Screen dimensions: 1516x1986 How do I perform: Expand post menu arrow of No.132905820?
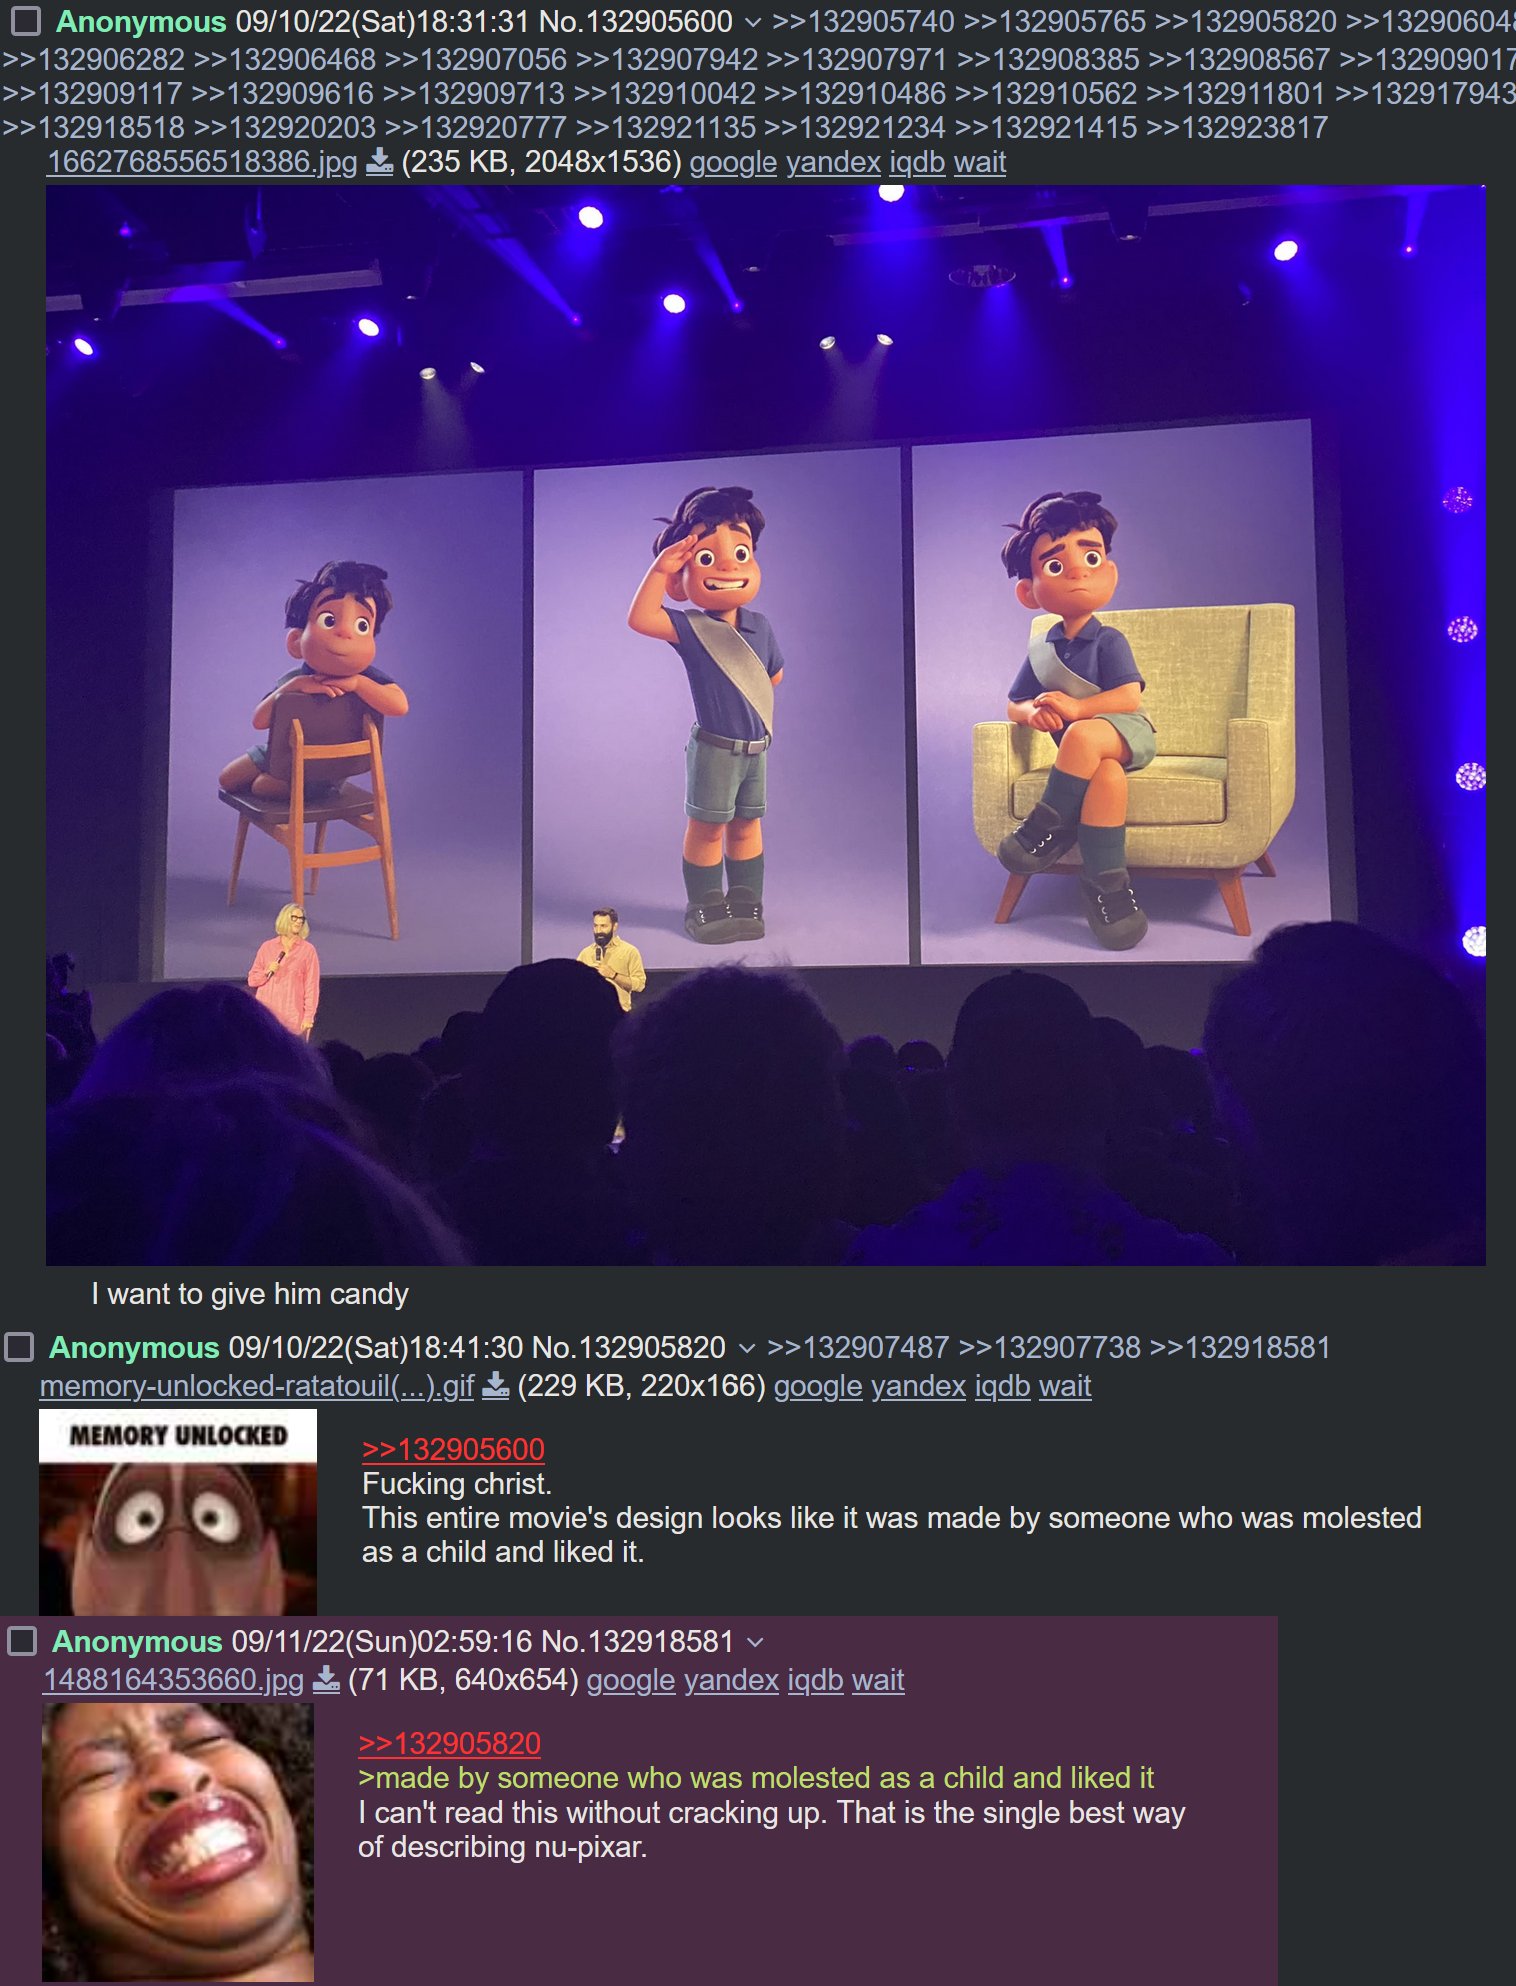coord(746,1348)
